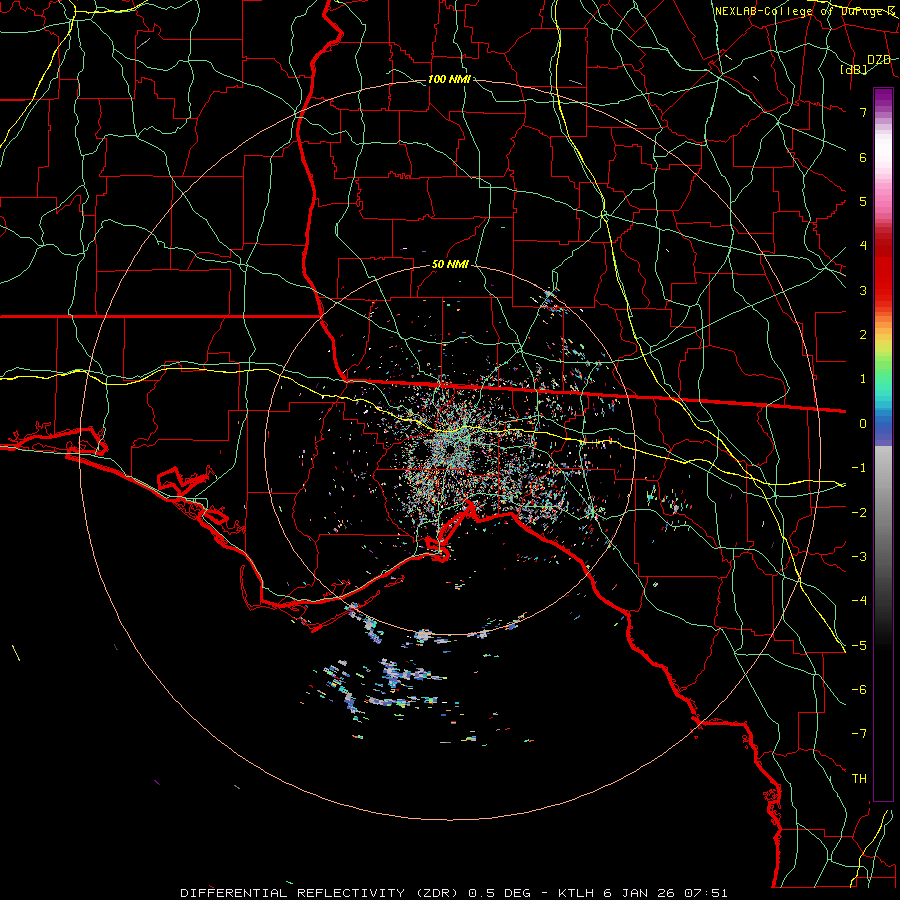900x900 pixels.
Task: Select the 7 dB value on color scale
Action: pos(863,112)
